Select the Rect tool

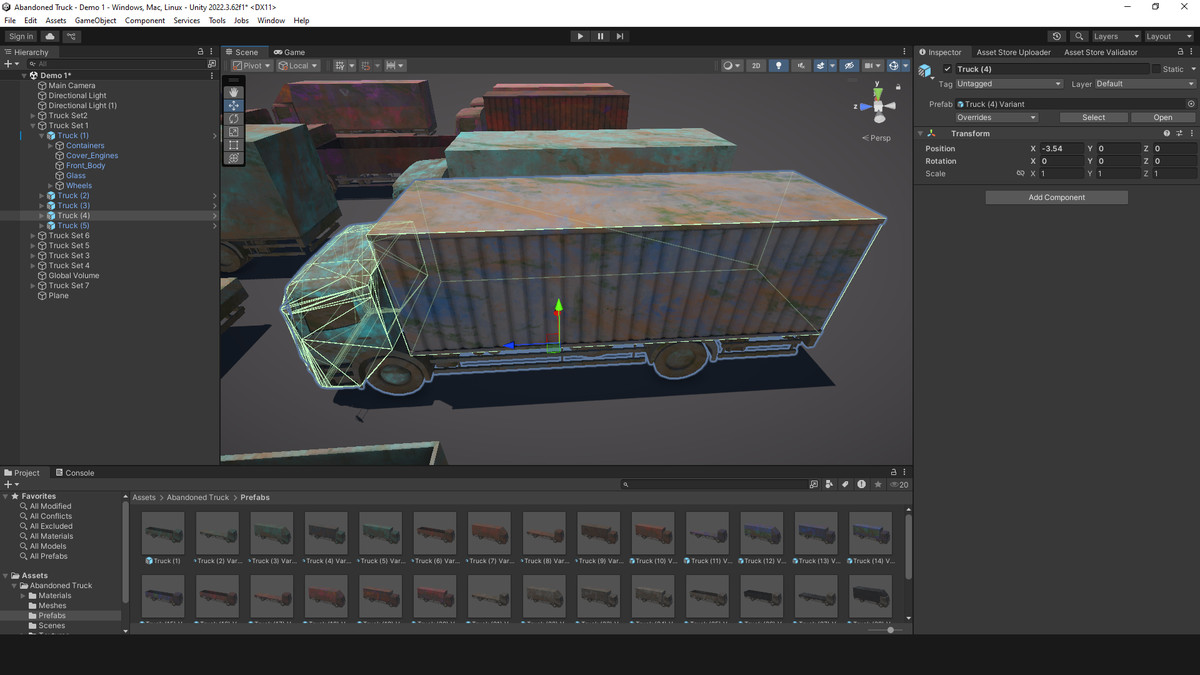point(234,145)
